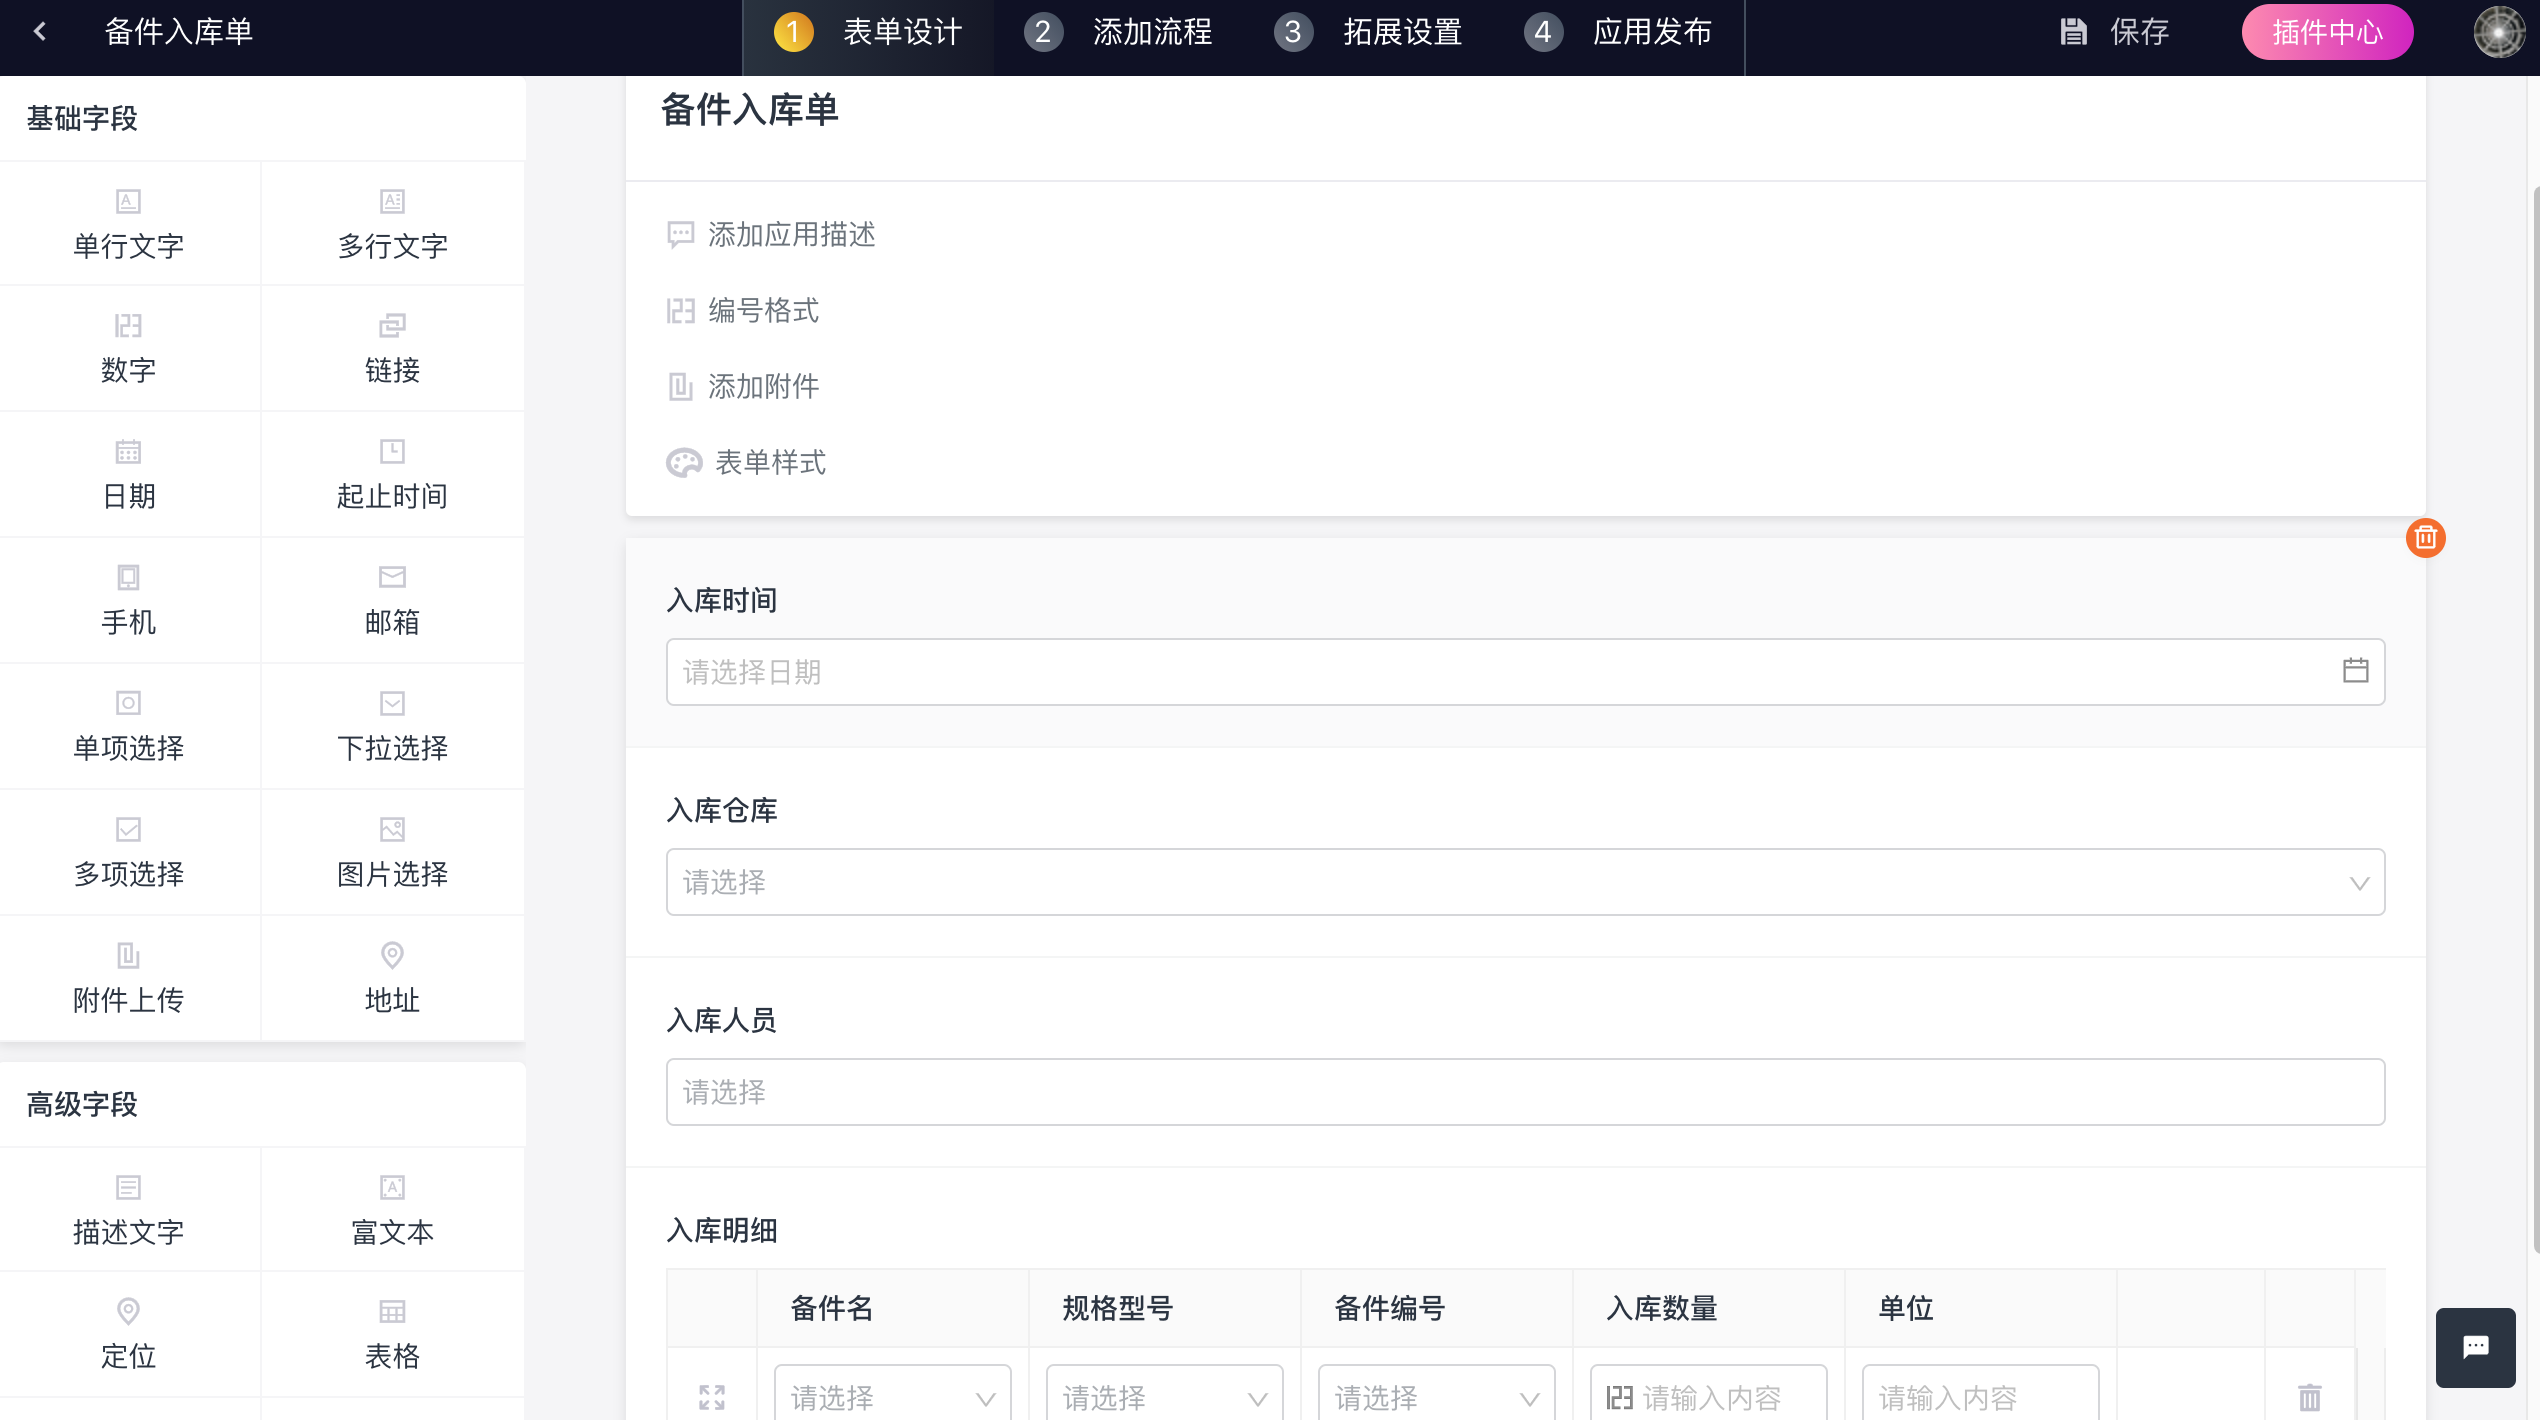Add a 图片选择 field
2540x1420 pixels.
coord(392,852)
